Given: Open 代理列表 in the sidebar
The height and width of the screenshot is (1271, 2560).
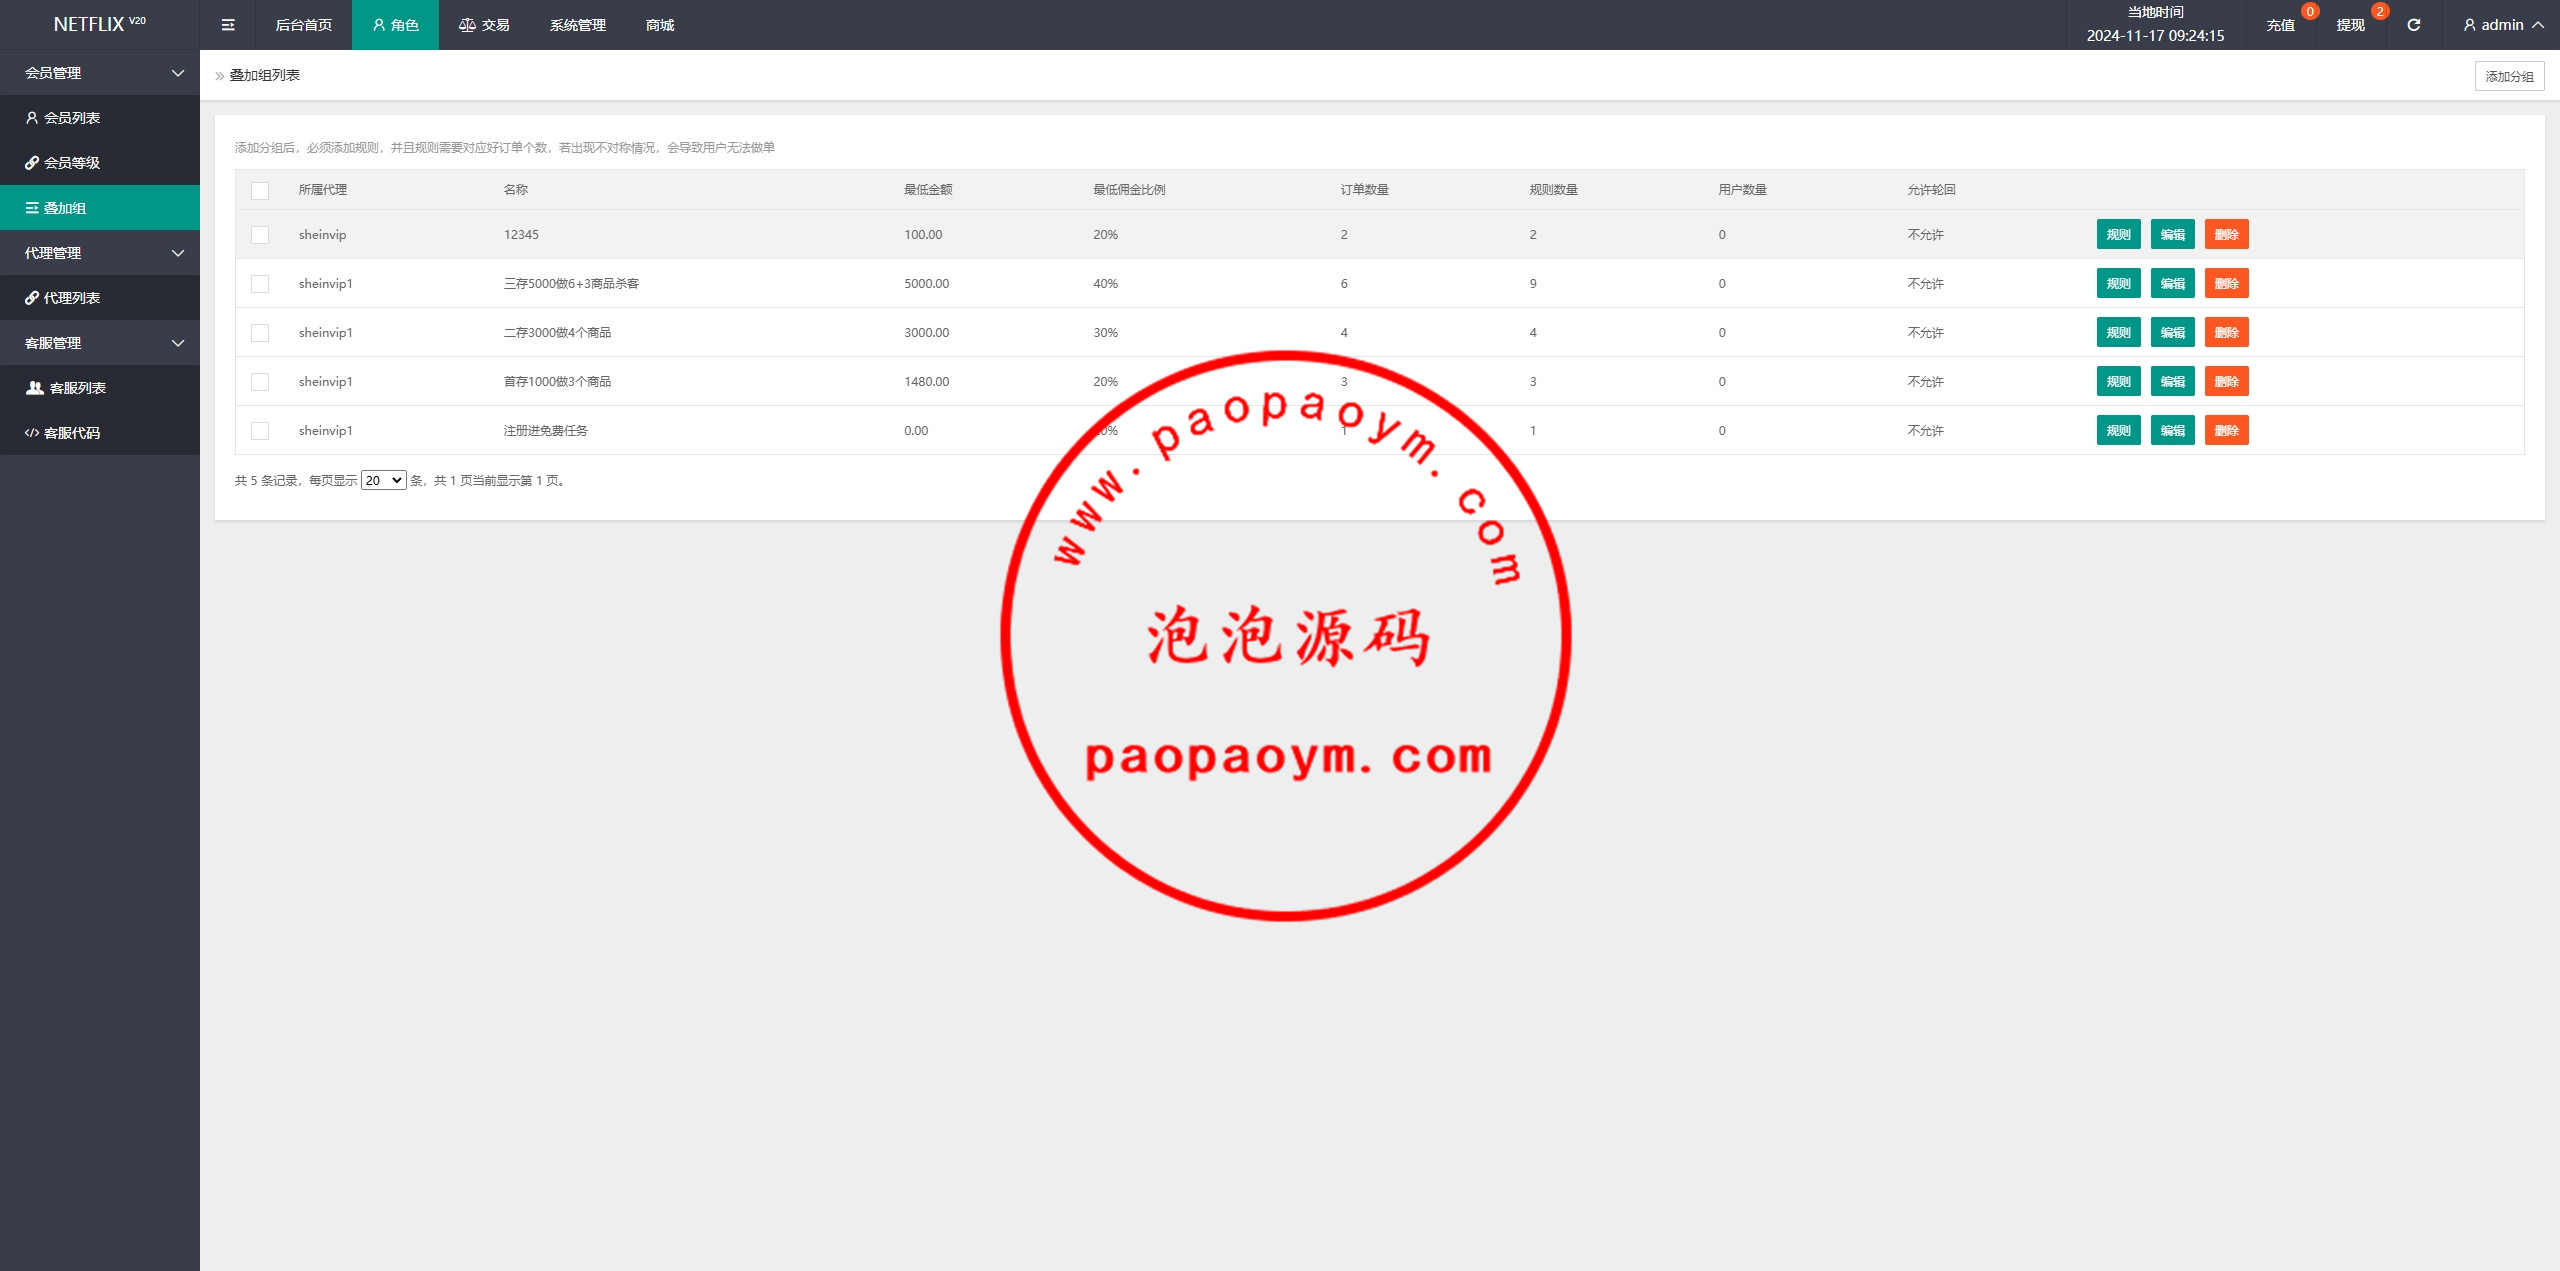Looking at the screenshot, I should pyautogui.click(x=100, y=298).
